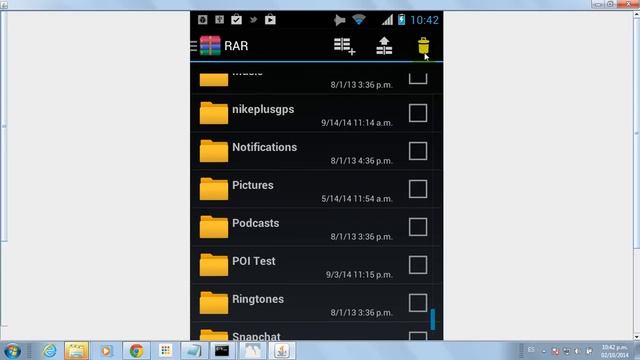Image resolution: width=640 pixels, height=360 pixels.
Task: Open the Podcasts folder icon
Action: click(x=213, y=227)
